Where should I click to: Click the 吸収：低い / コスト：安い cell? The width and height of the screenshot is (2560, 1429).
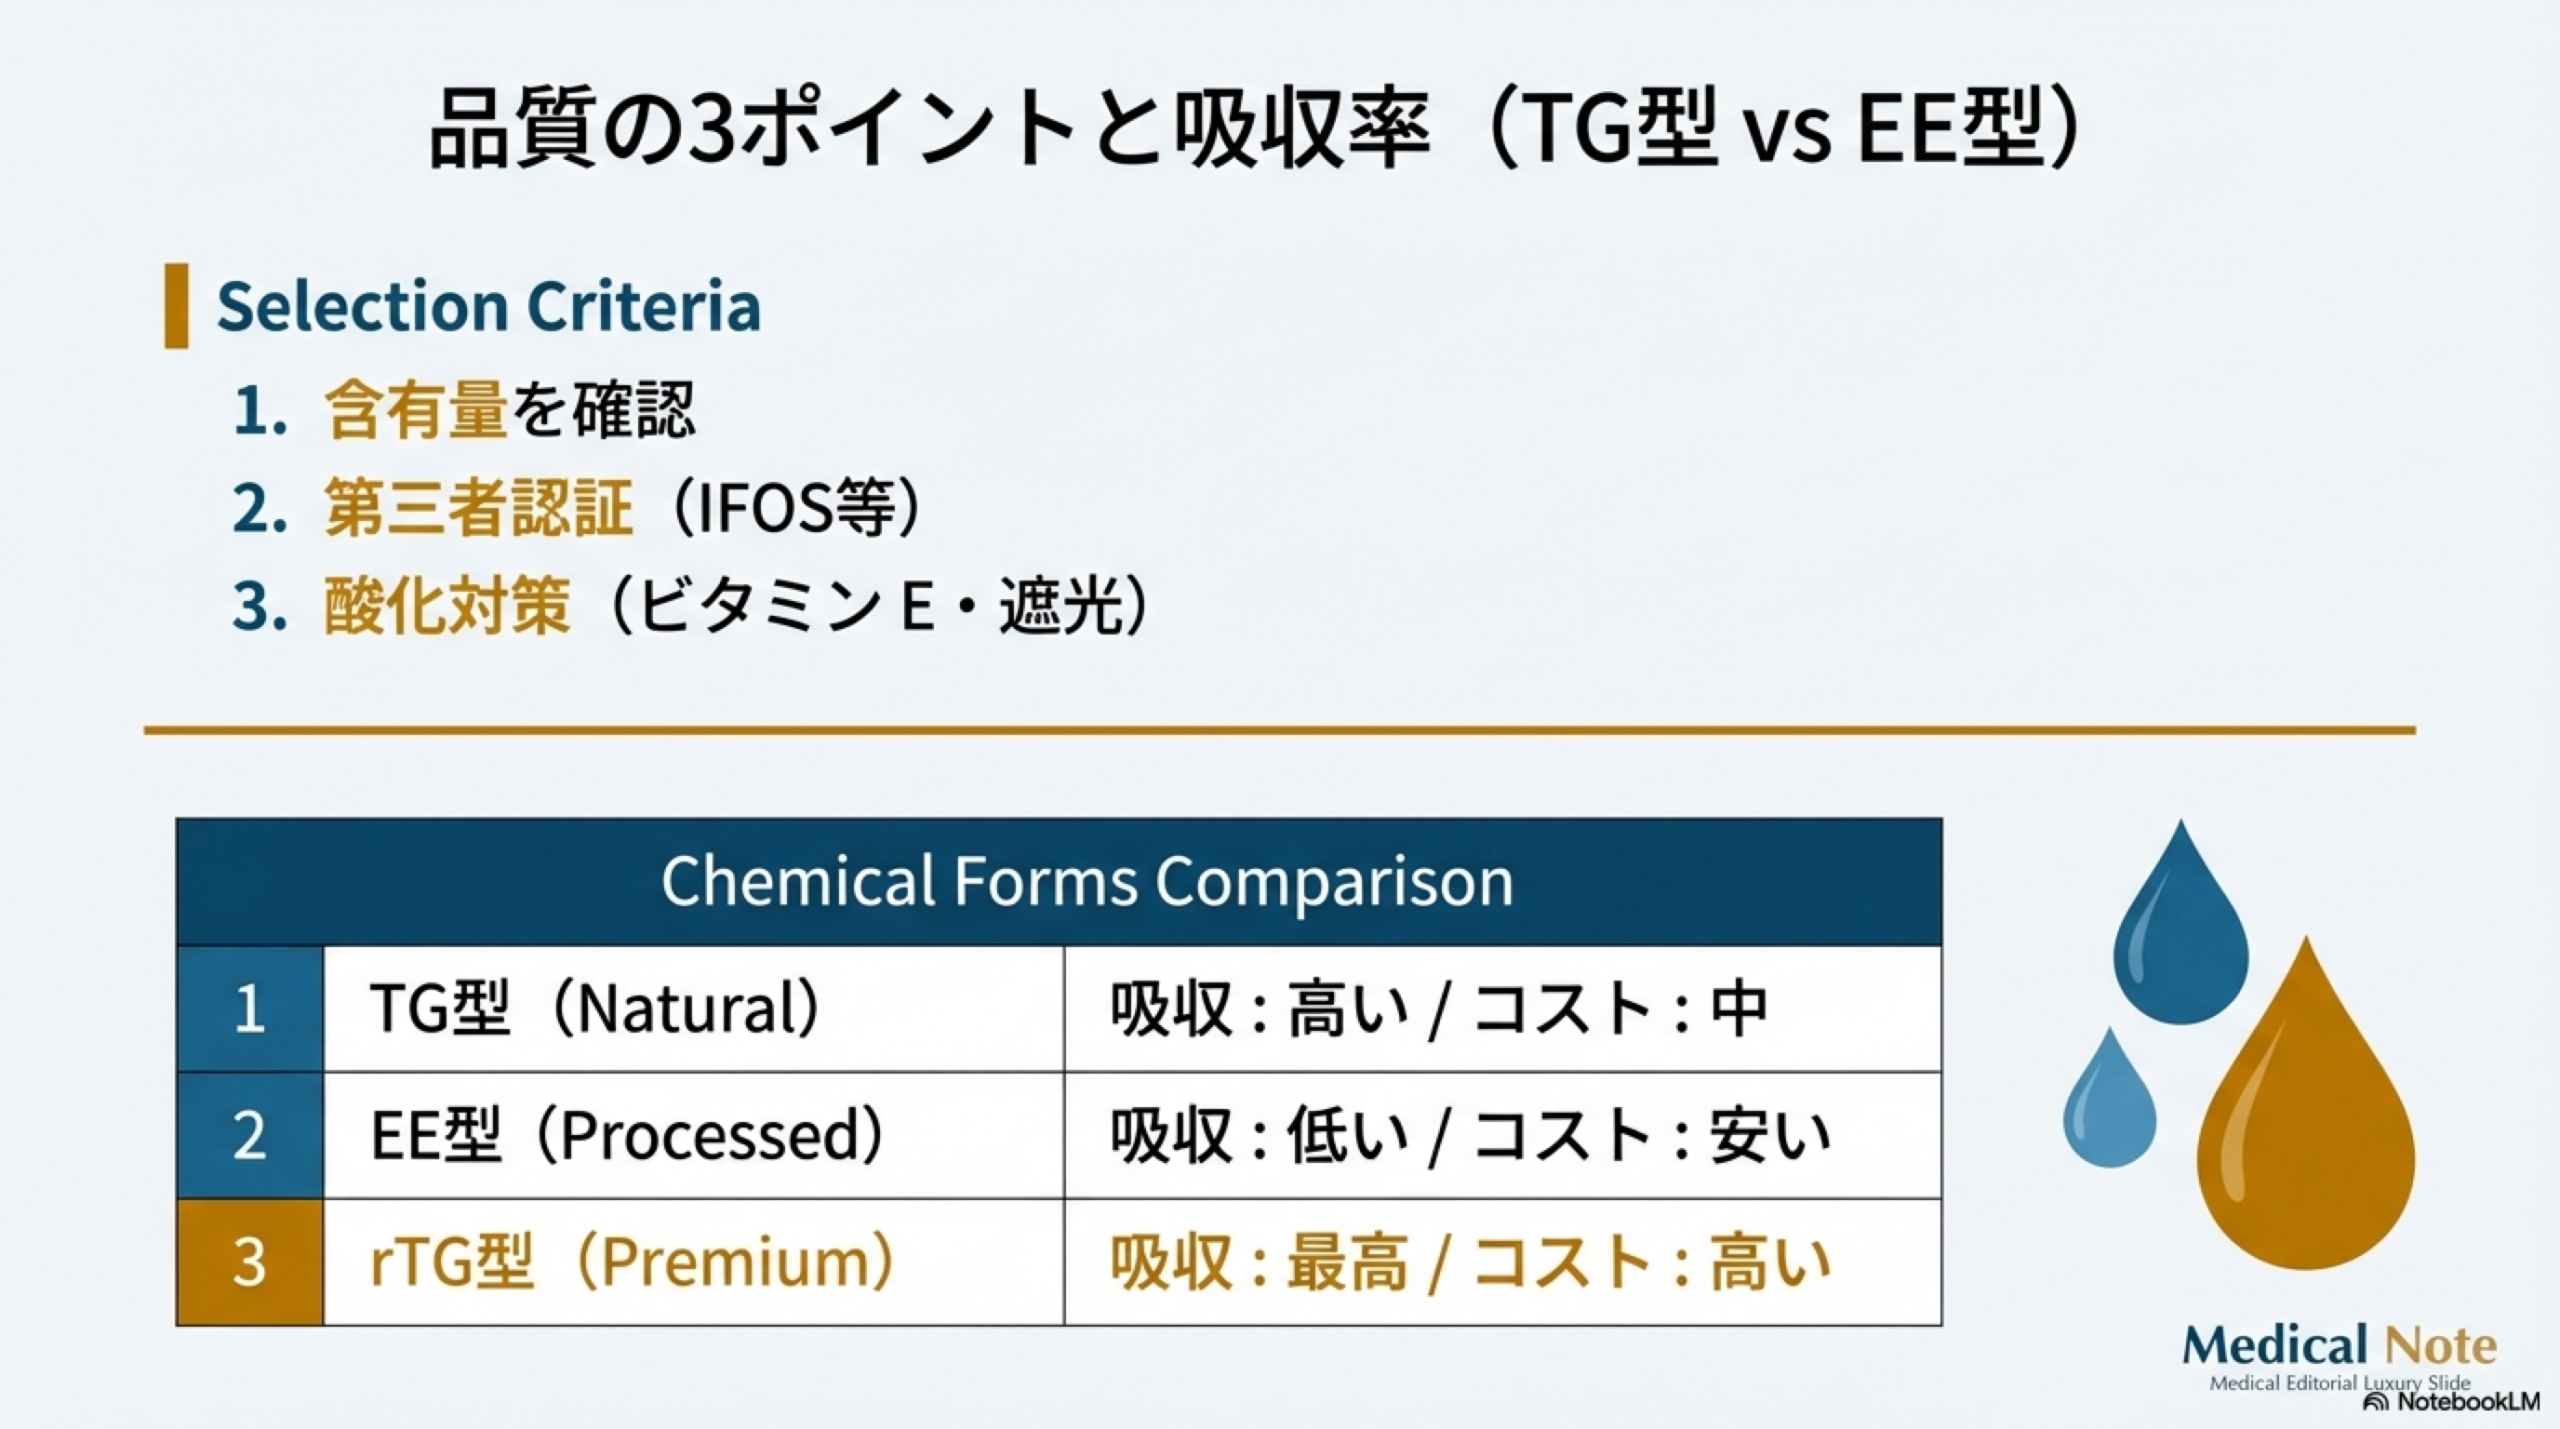coord(1502,1135)
